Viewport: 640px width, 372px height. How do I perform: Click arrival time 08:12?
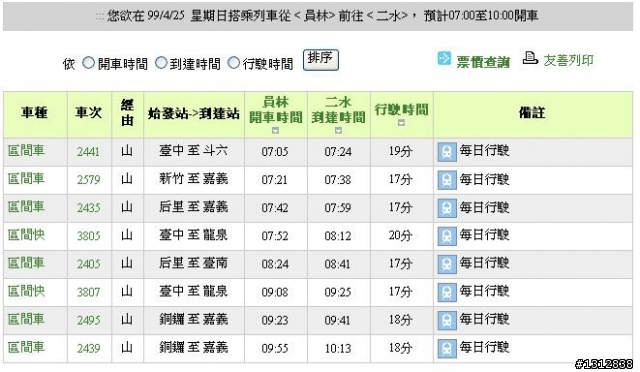338,236
